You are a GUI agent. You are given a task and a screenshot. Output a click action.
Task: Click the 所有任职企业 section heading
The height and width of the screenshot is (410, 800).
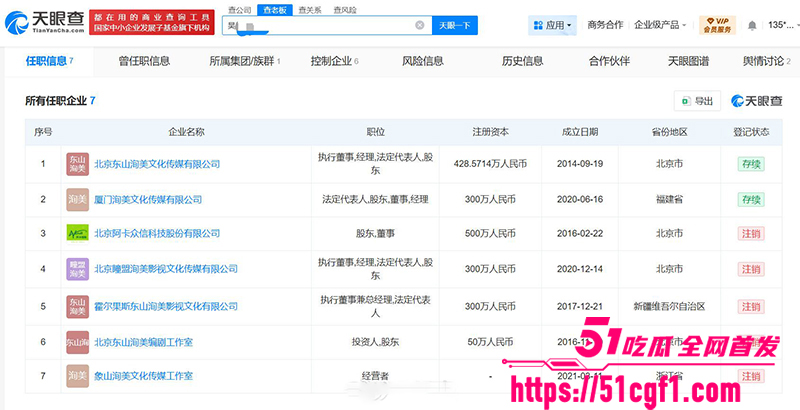point(60,100)
